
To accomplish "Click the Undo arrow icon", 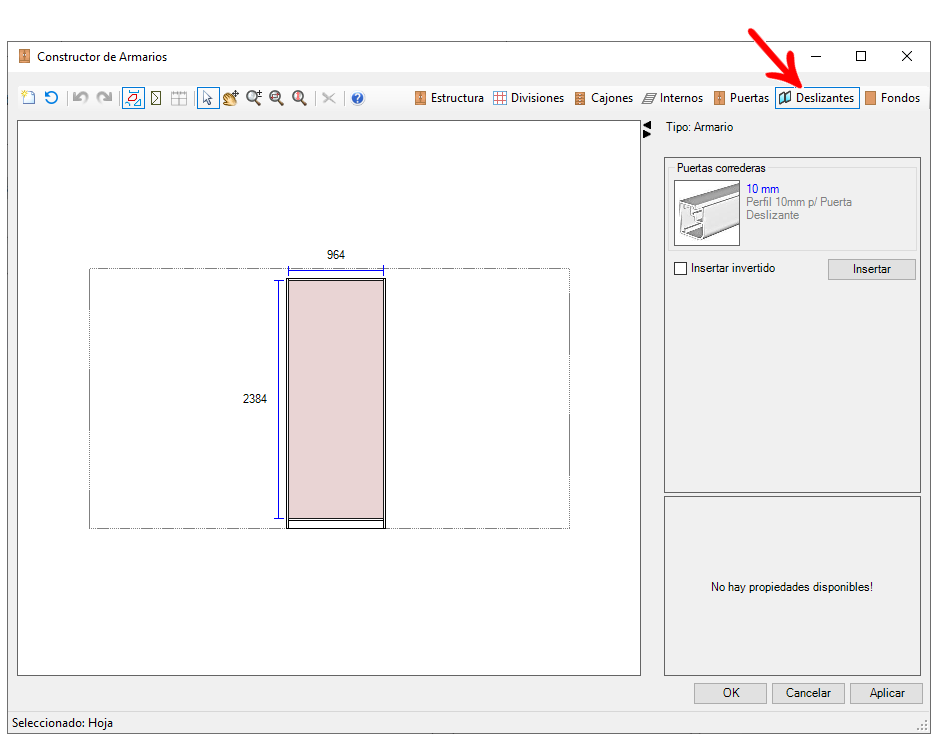I will tap(81, 98).
